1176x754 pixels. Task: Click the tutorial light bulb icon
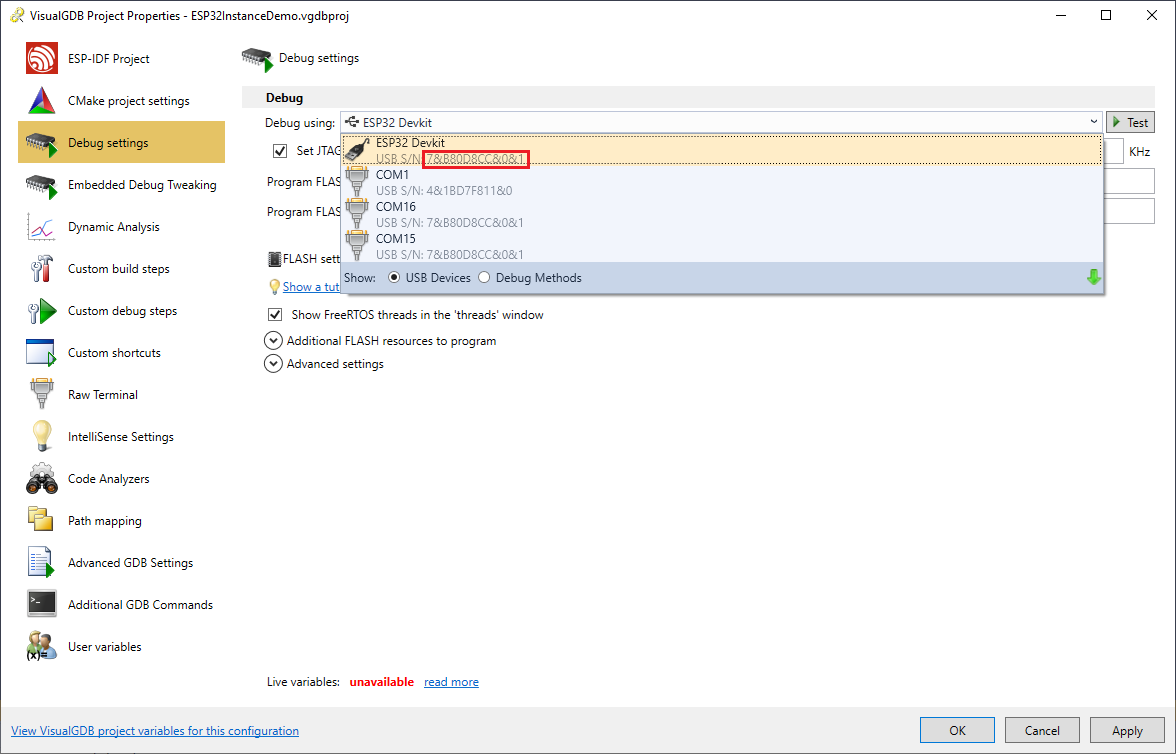[274, 287]
